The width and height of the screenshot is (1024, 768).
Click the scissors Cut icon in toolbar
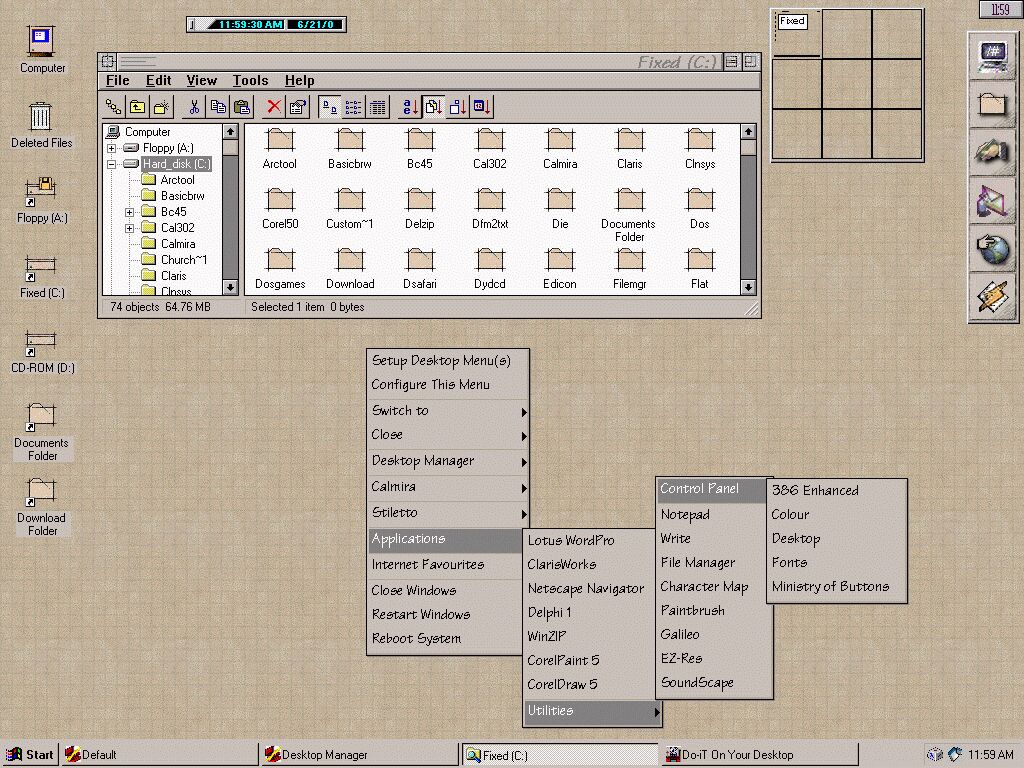coord(194,107)
